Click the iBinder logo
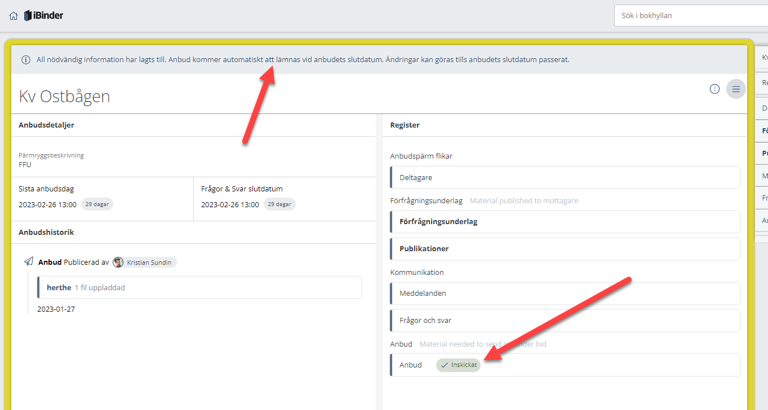Viewport: 768px width, 410px height. coord(42,16)
